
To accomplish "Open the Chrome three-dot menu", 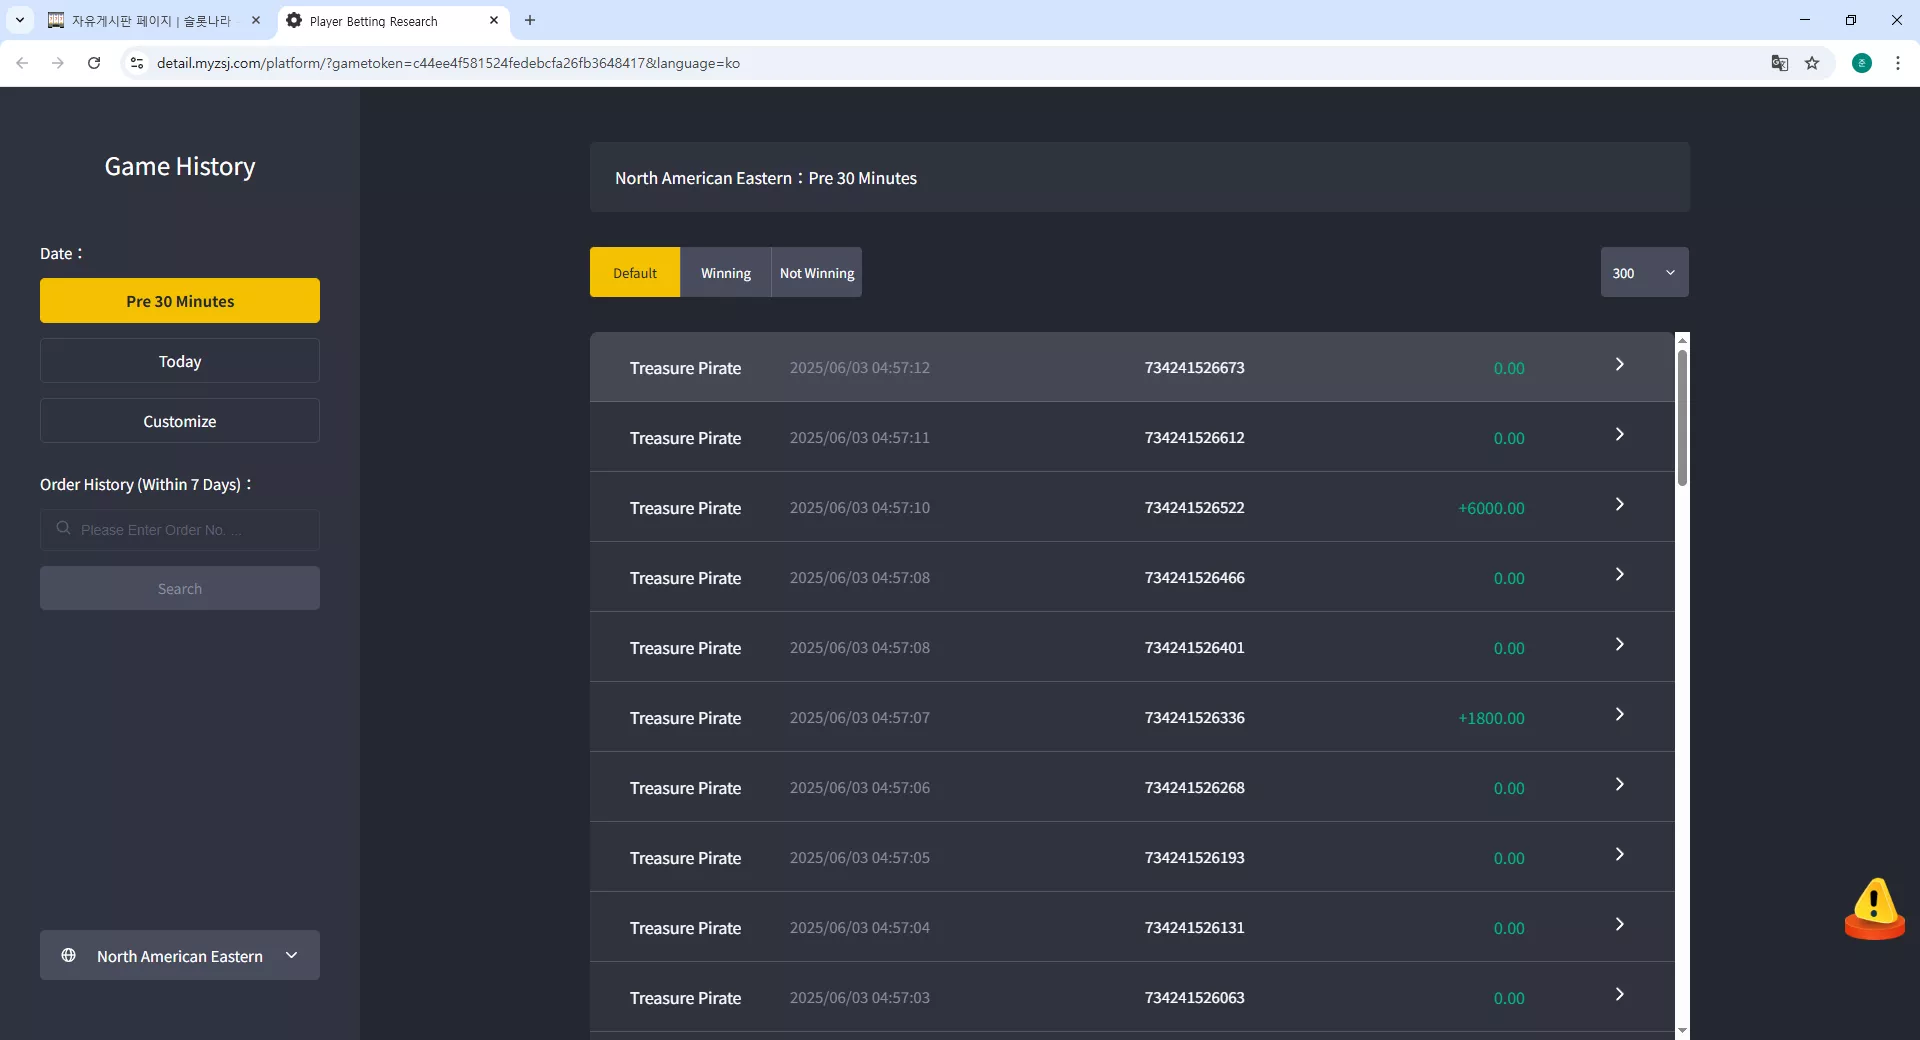I will click(1898, 63).
